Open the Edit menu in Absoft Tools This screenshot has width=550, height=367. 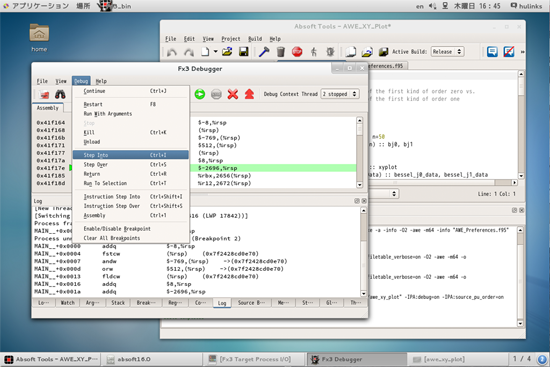click(x=189, y=39)
